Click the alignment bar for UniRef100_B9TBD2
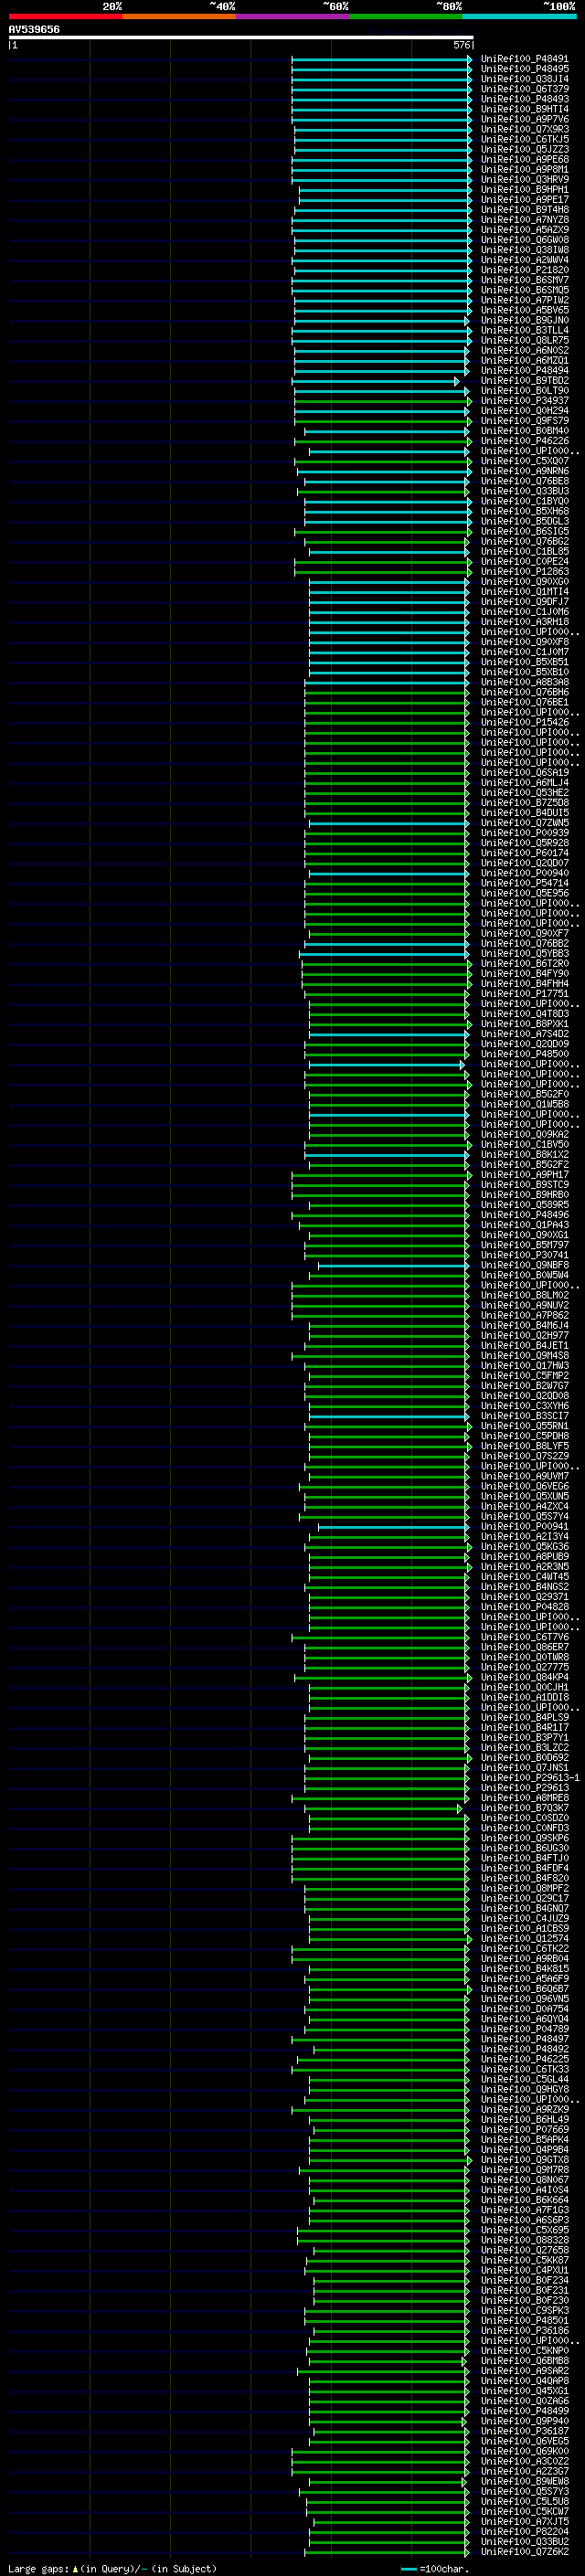The width and height of the screenshot is (585, 2576). 376,381
